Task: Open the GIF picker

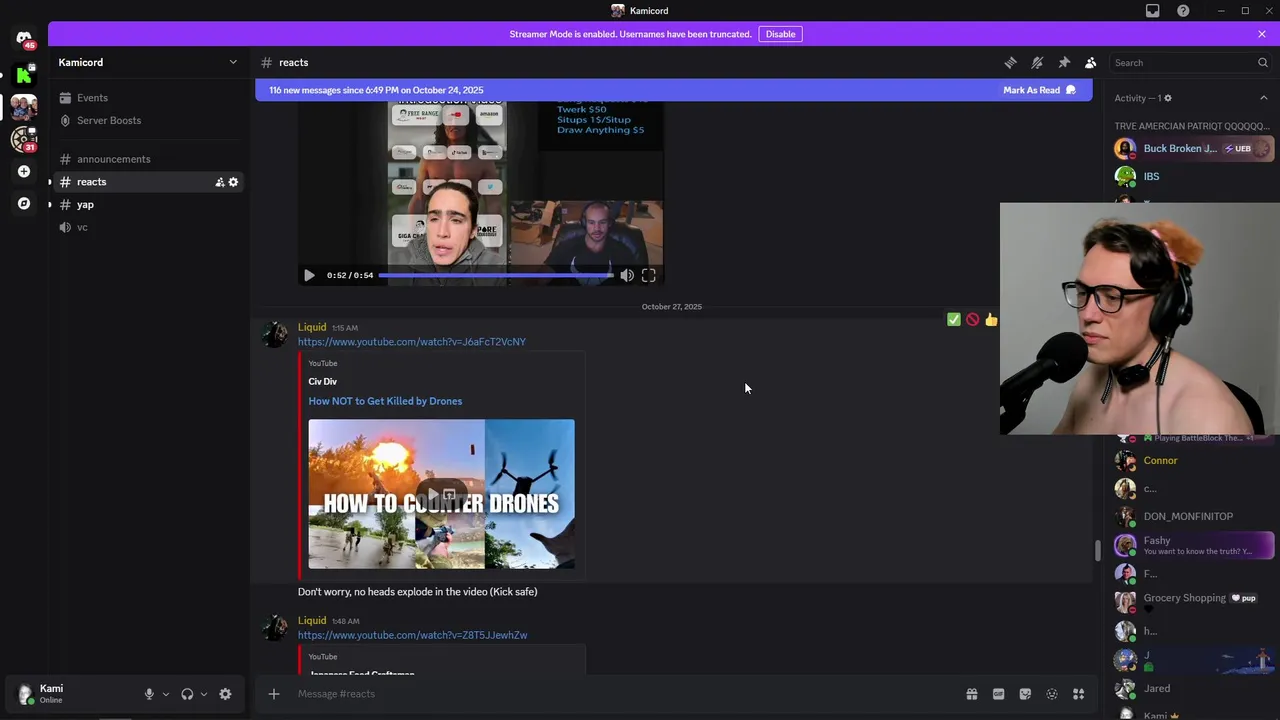Action: [998, 694]
